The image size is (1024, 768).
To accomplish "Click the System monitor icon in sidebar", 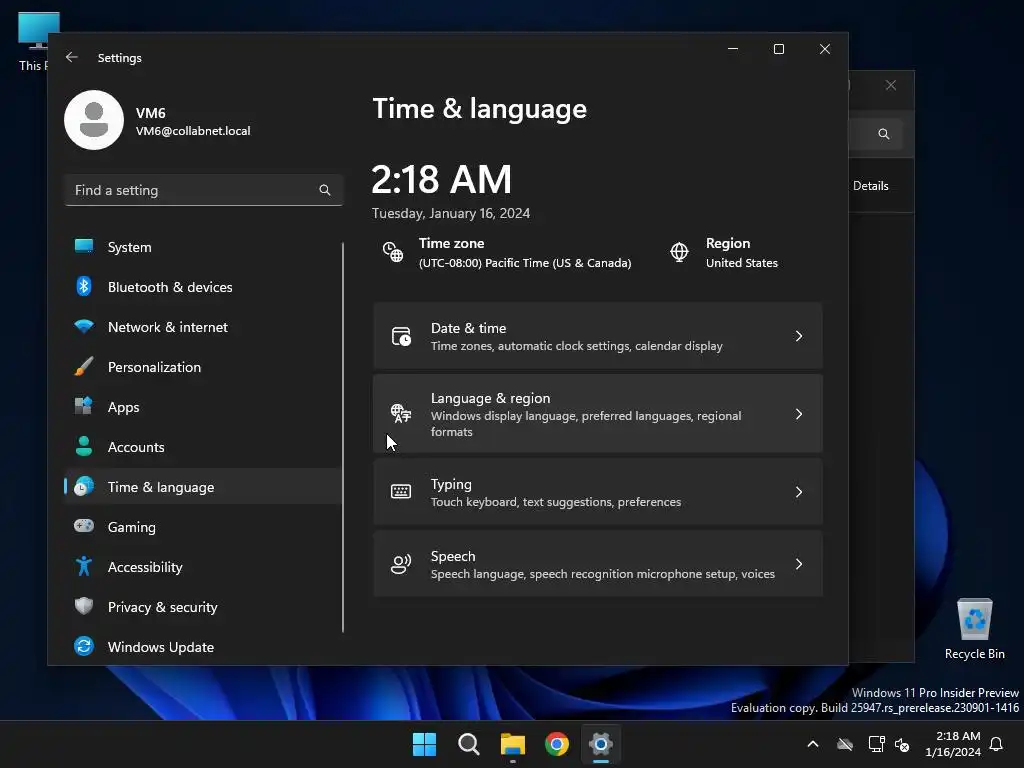I will pos(84,247).
